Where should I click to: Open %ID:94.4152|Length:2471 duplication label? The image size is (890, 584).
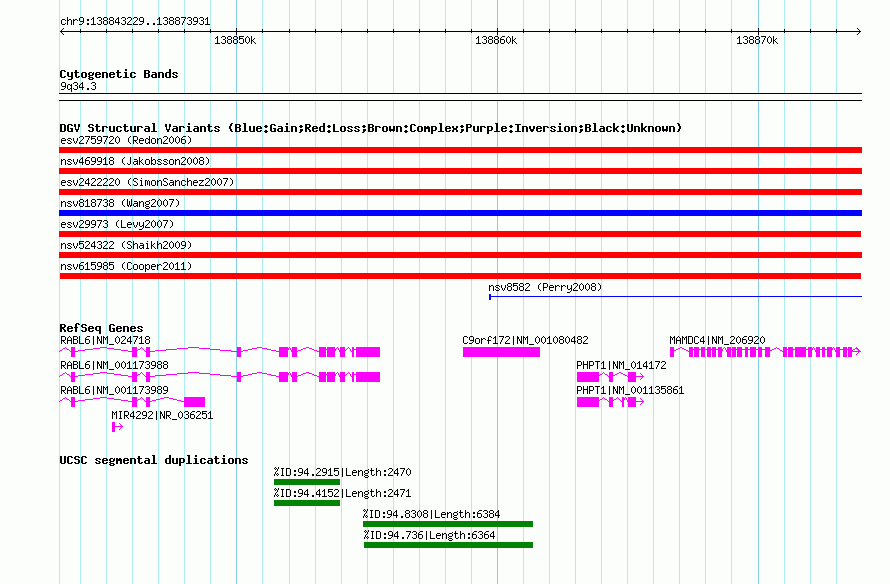coord(342,493)
